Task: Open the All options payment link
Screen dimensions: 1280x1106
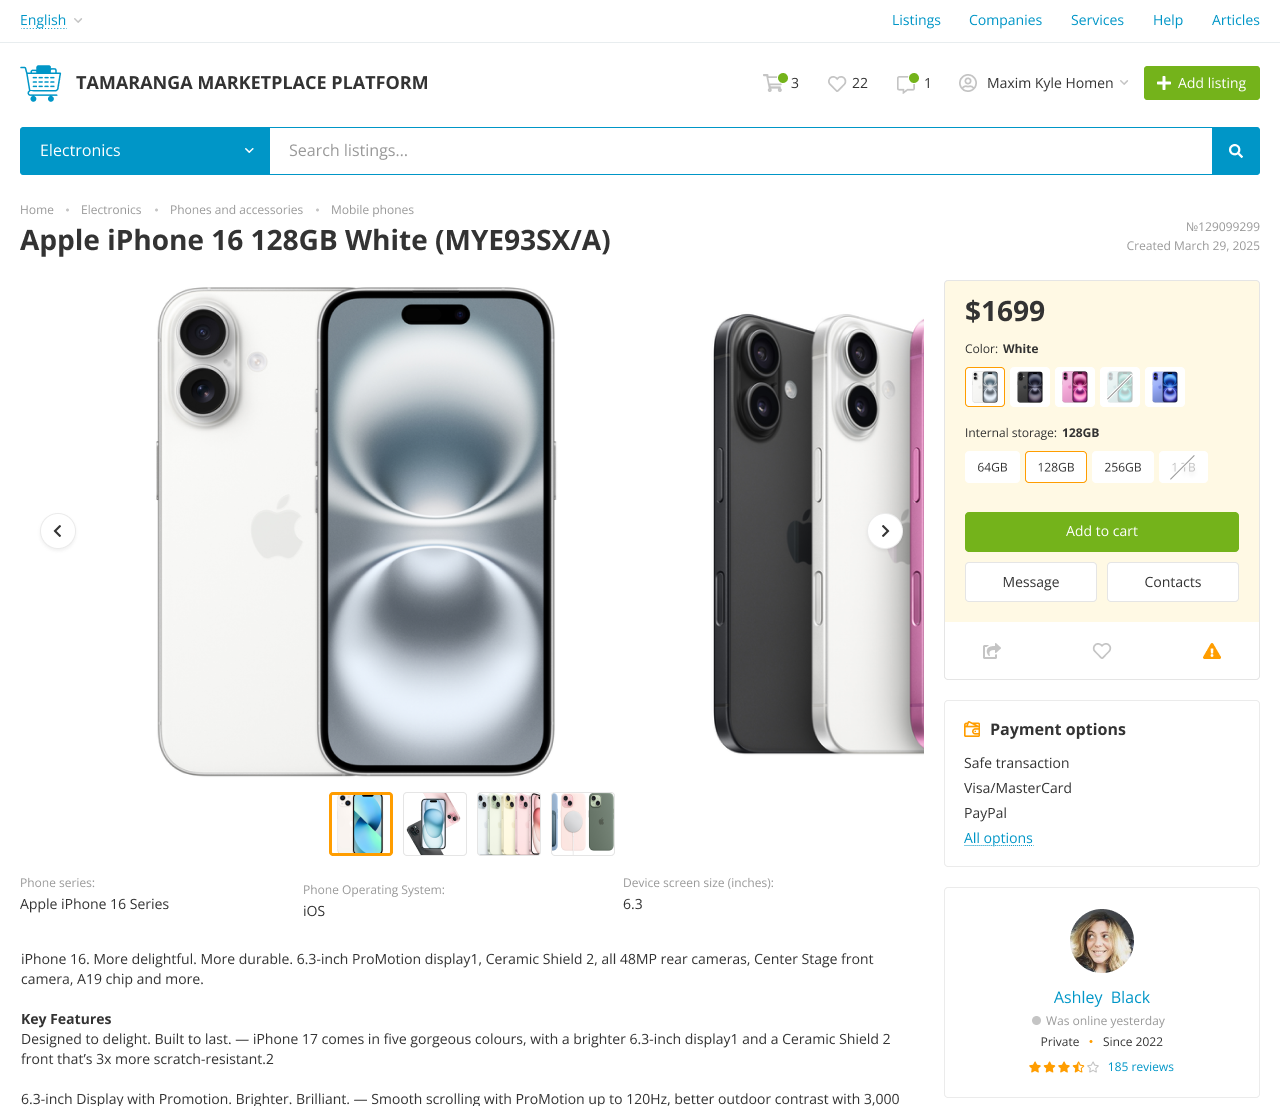Action: [998, 838]
